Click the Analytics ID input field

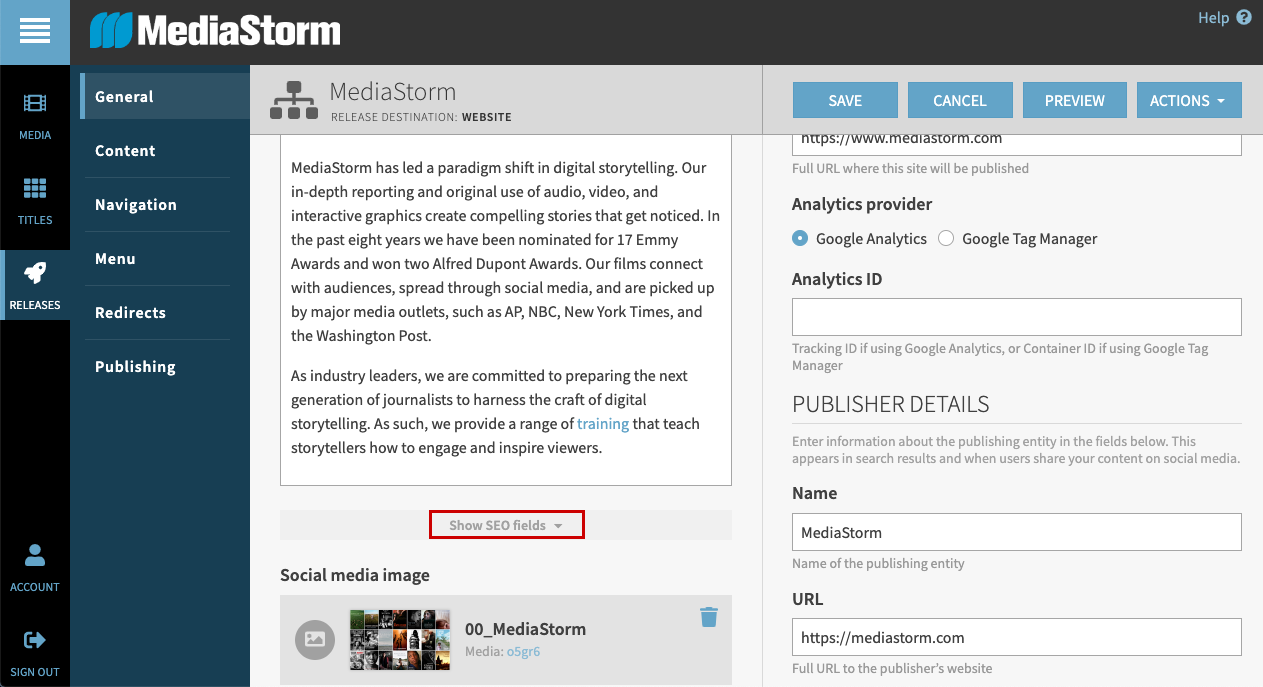pos(1016,317)
